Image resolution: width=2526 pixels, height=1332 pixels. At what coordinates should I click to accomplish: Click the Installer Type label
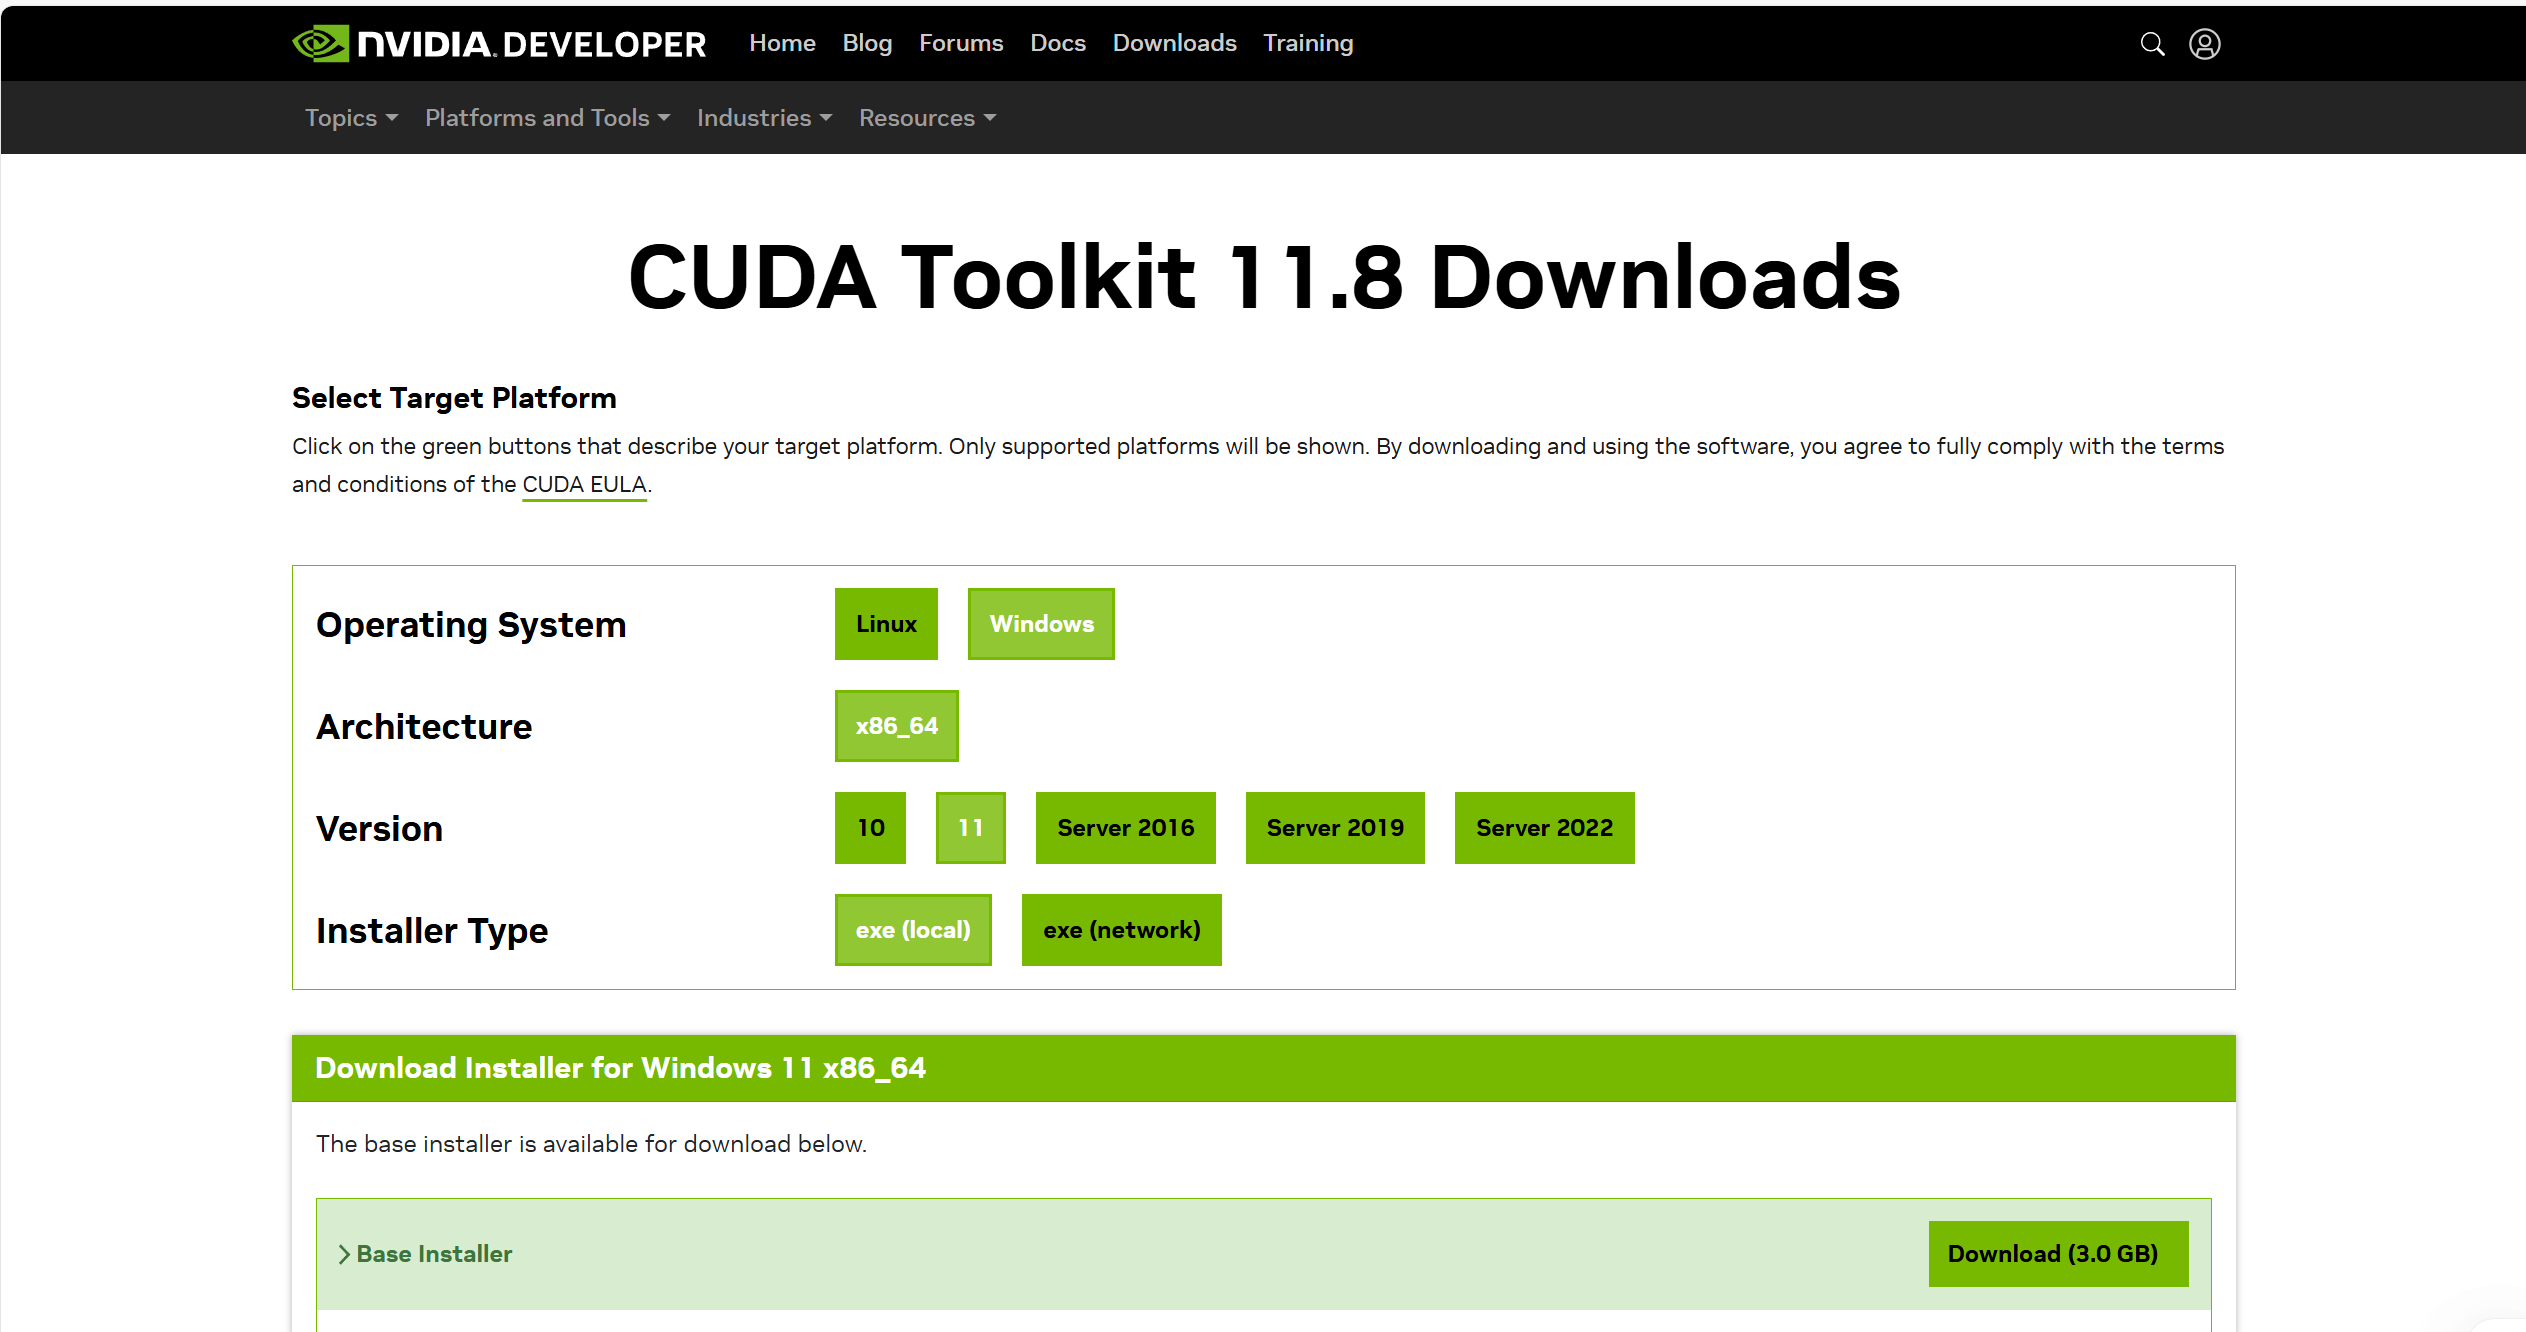point(432,931)
